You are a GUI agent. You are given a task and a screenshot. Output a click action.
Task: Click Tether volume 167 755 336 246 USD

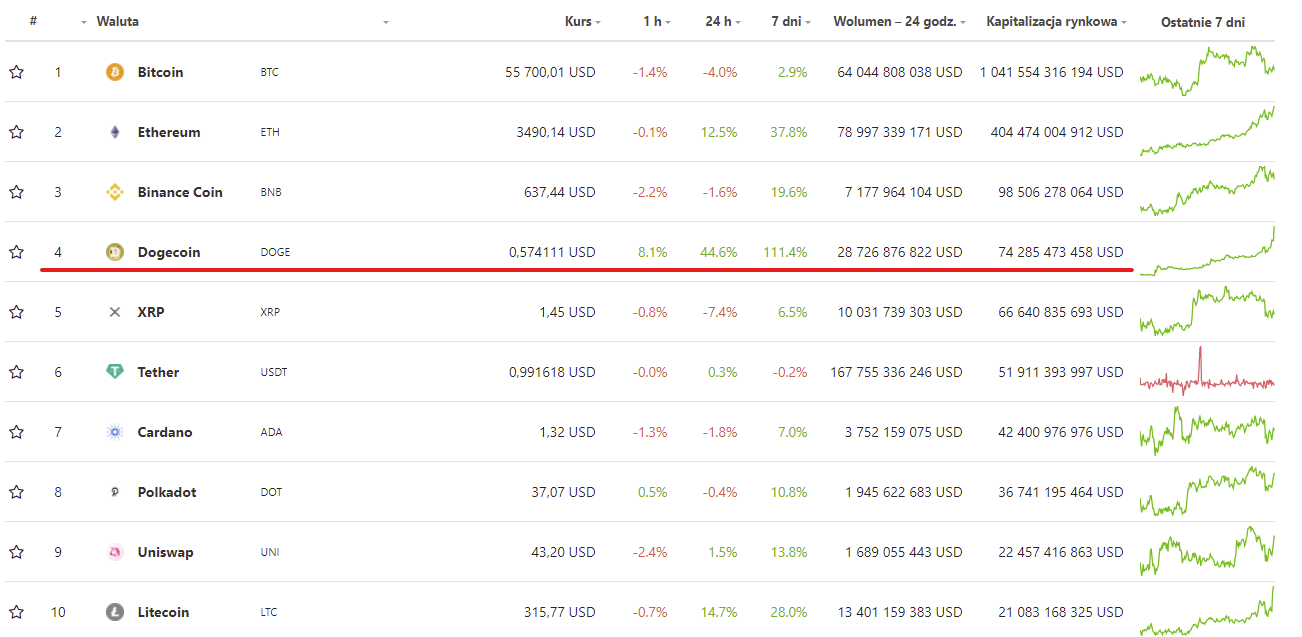tap(896, 372)
